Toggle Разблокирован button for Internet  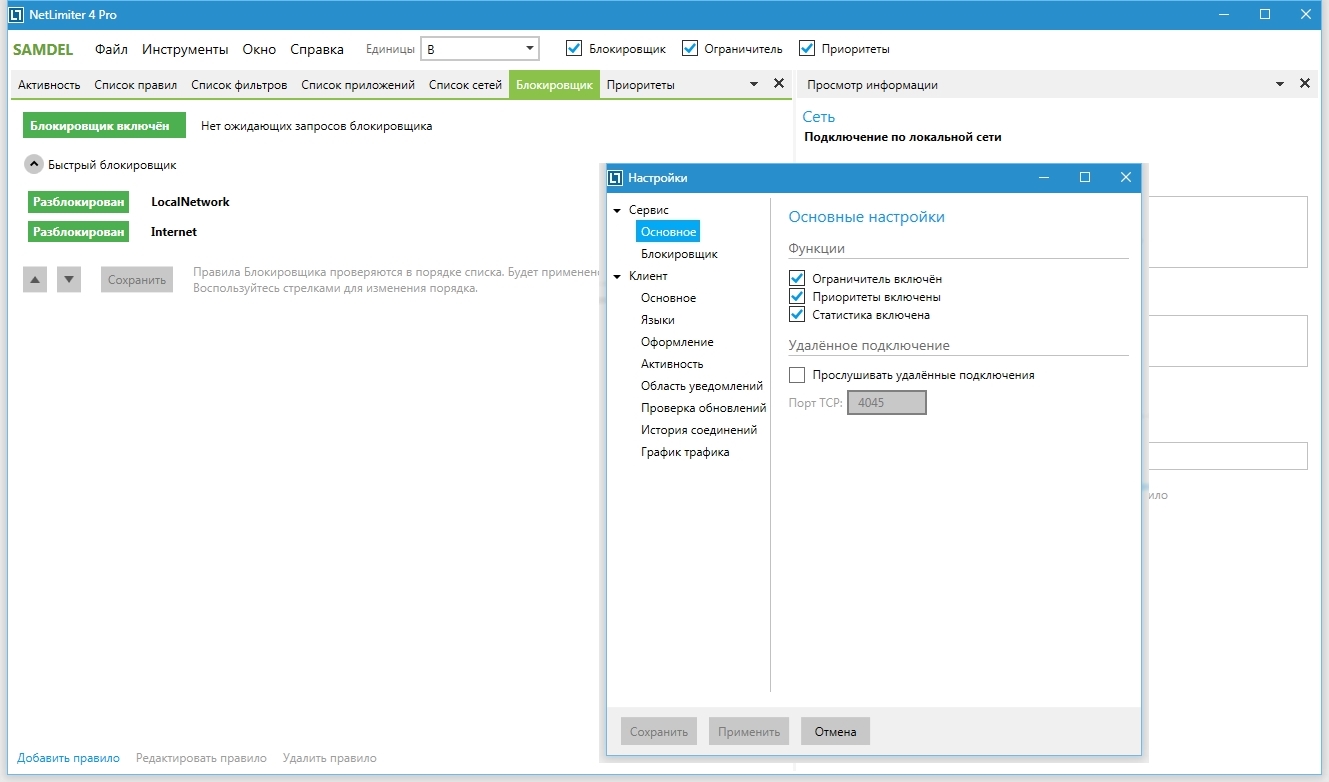[x=79, y=231]
